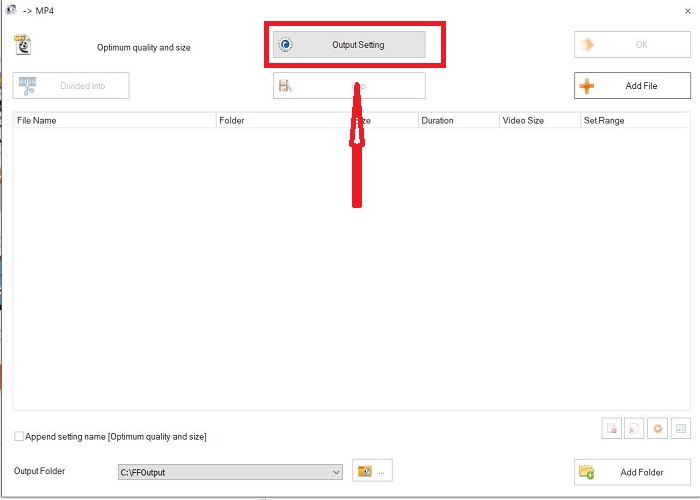Confirm with the OK button
This screenshot has width=700, height=500.
[632, 44]
